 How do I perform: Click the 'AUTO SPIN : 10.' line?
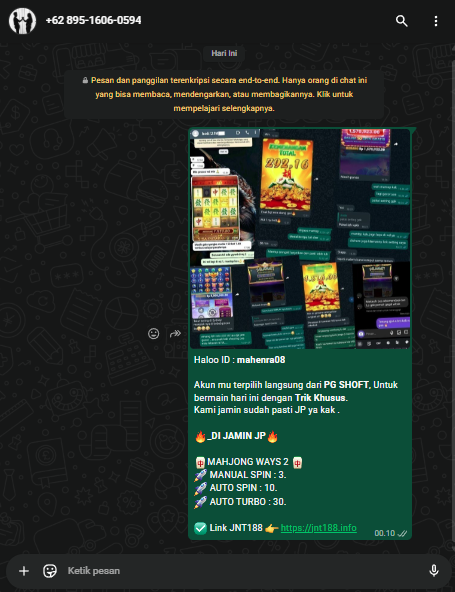236,488
